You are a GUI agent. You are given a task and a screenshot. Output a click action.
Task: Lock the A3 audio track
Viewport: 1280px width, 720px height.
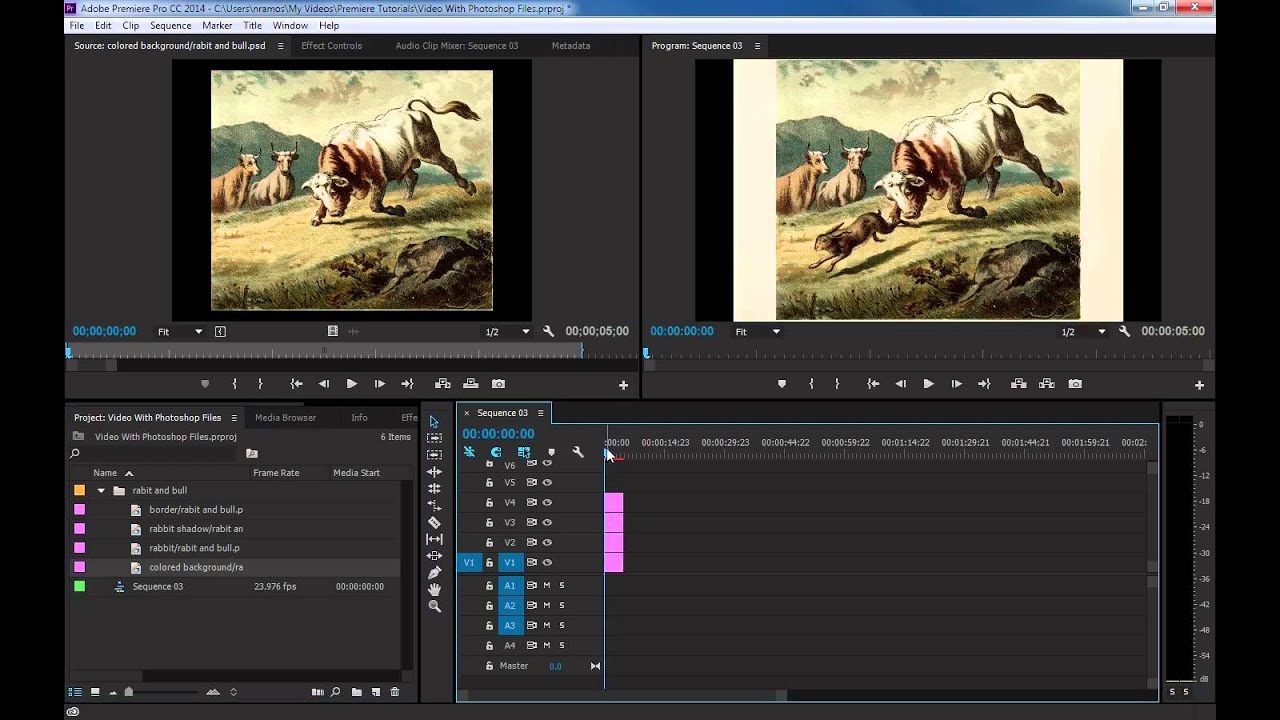(489, 625)
